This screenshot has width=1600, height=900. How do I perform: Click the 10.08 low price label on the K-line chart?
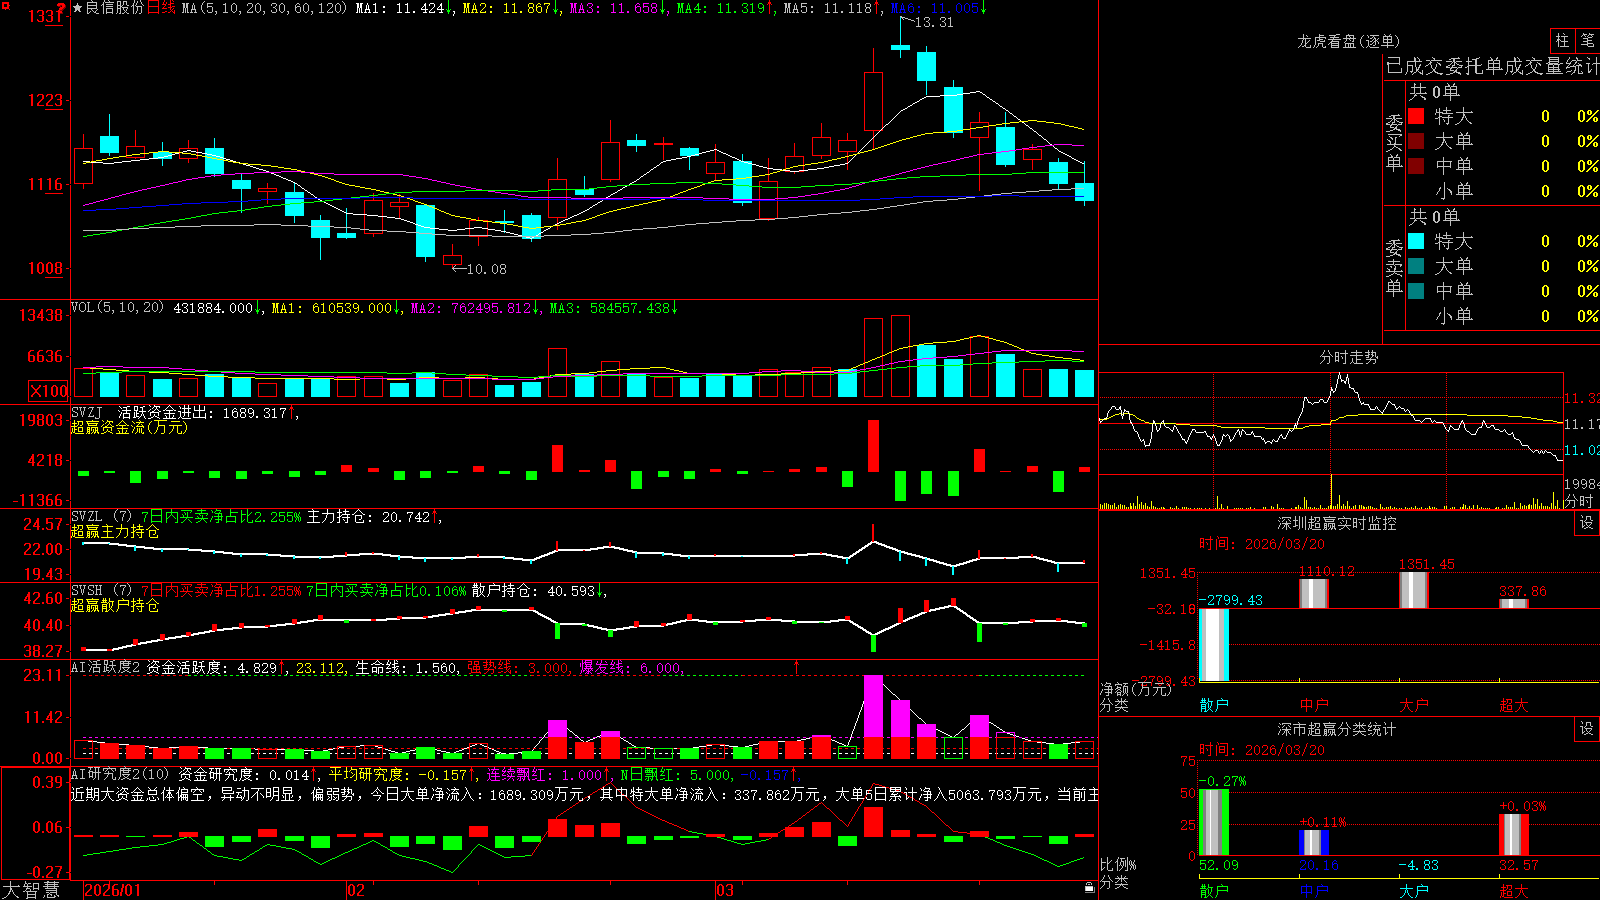coord(487,269)
